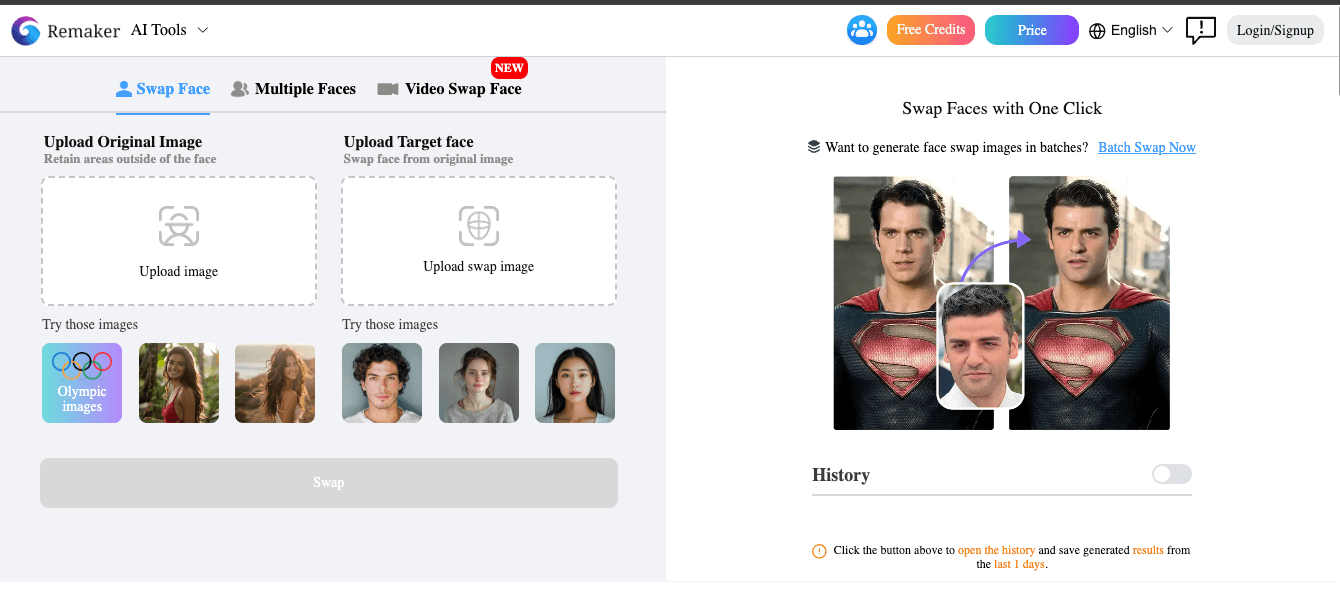This screenshot has height=596, width=1340.
Task: Choose the sunset woman sample image
Action: (x=275, y=383)
